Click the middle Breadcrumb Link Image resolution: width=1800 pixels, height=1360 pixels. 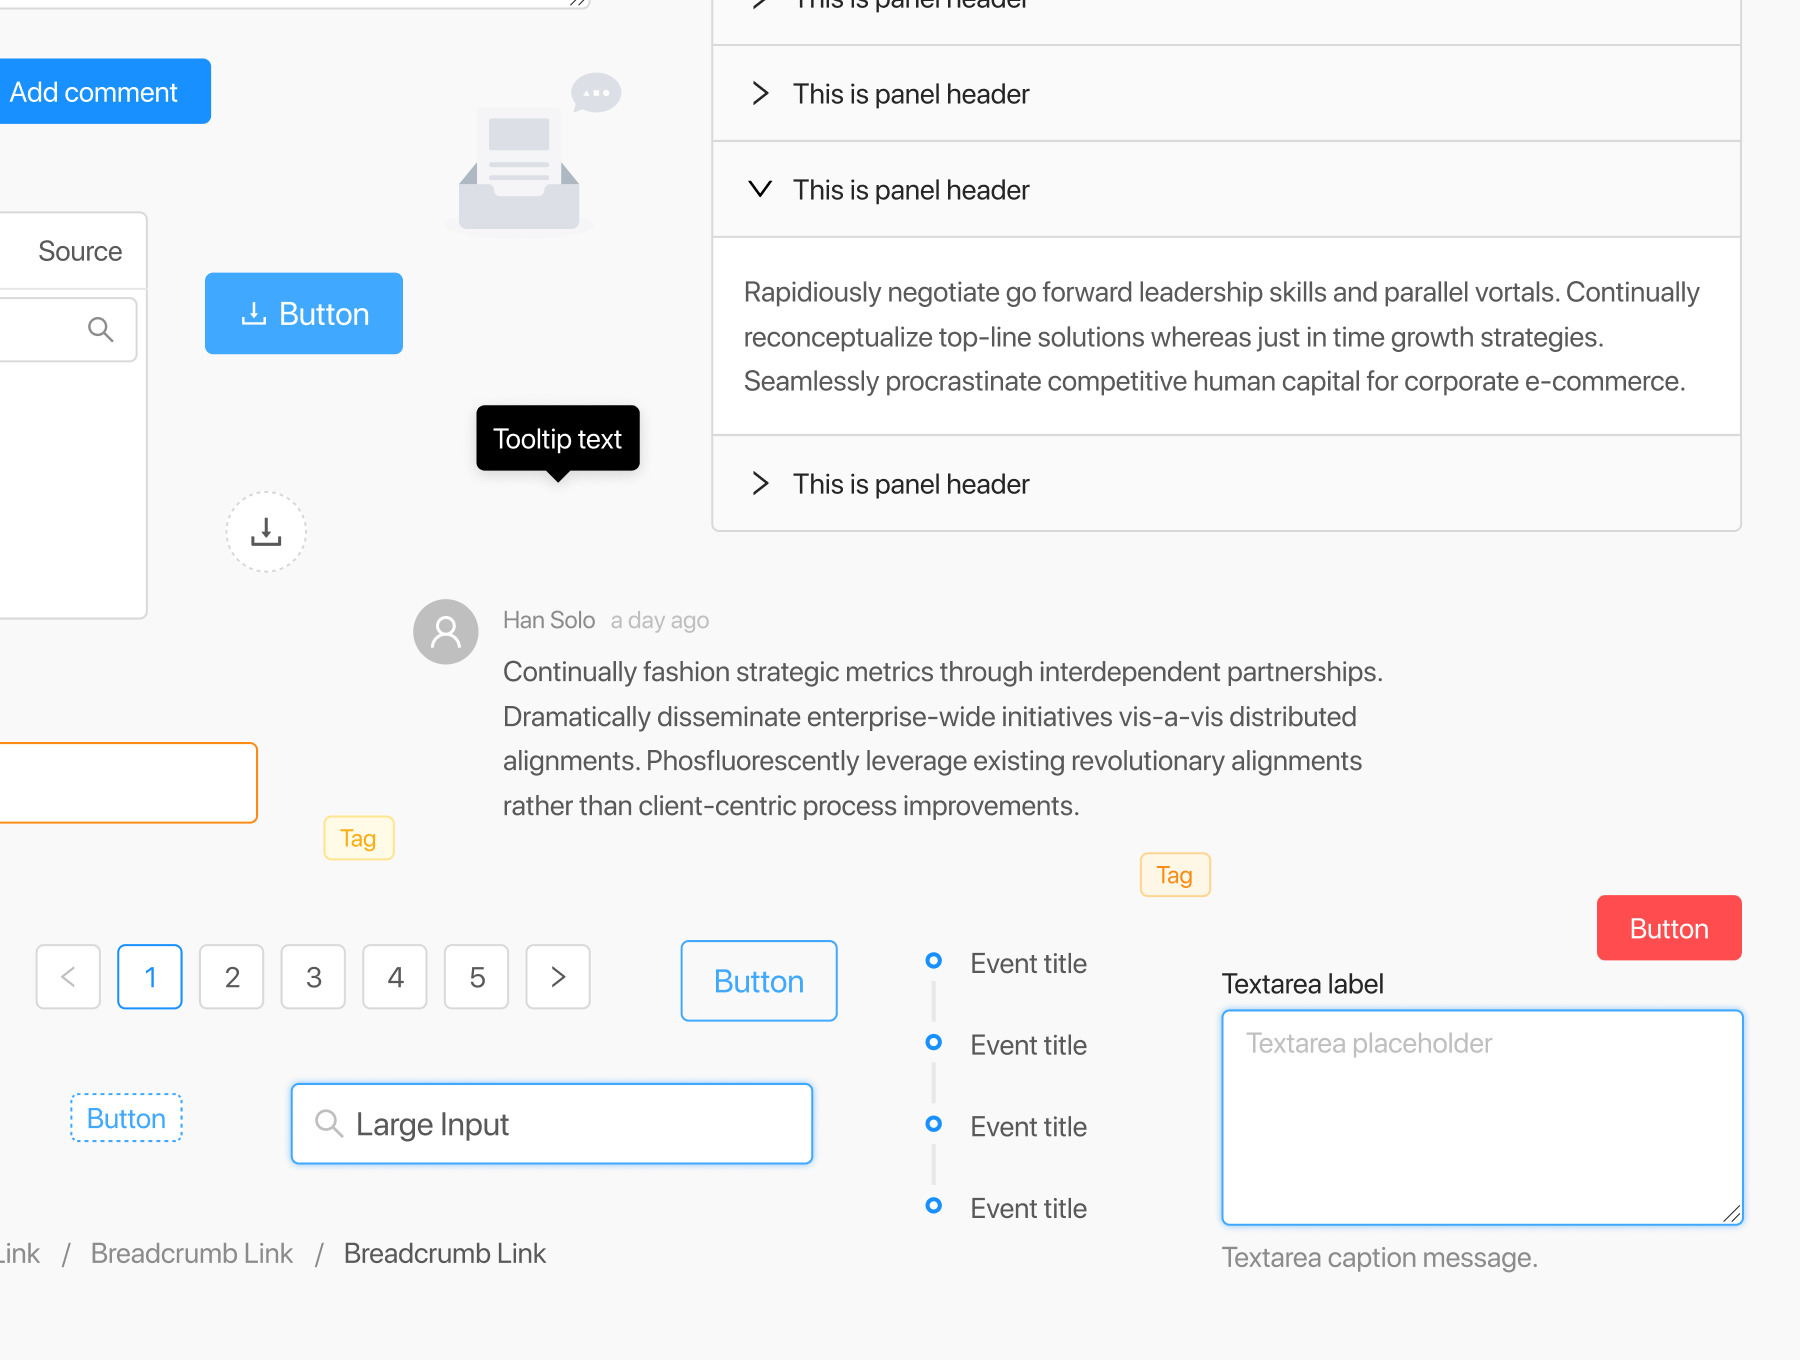[x=192, y=1254]
